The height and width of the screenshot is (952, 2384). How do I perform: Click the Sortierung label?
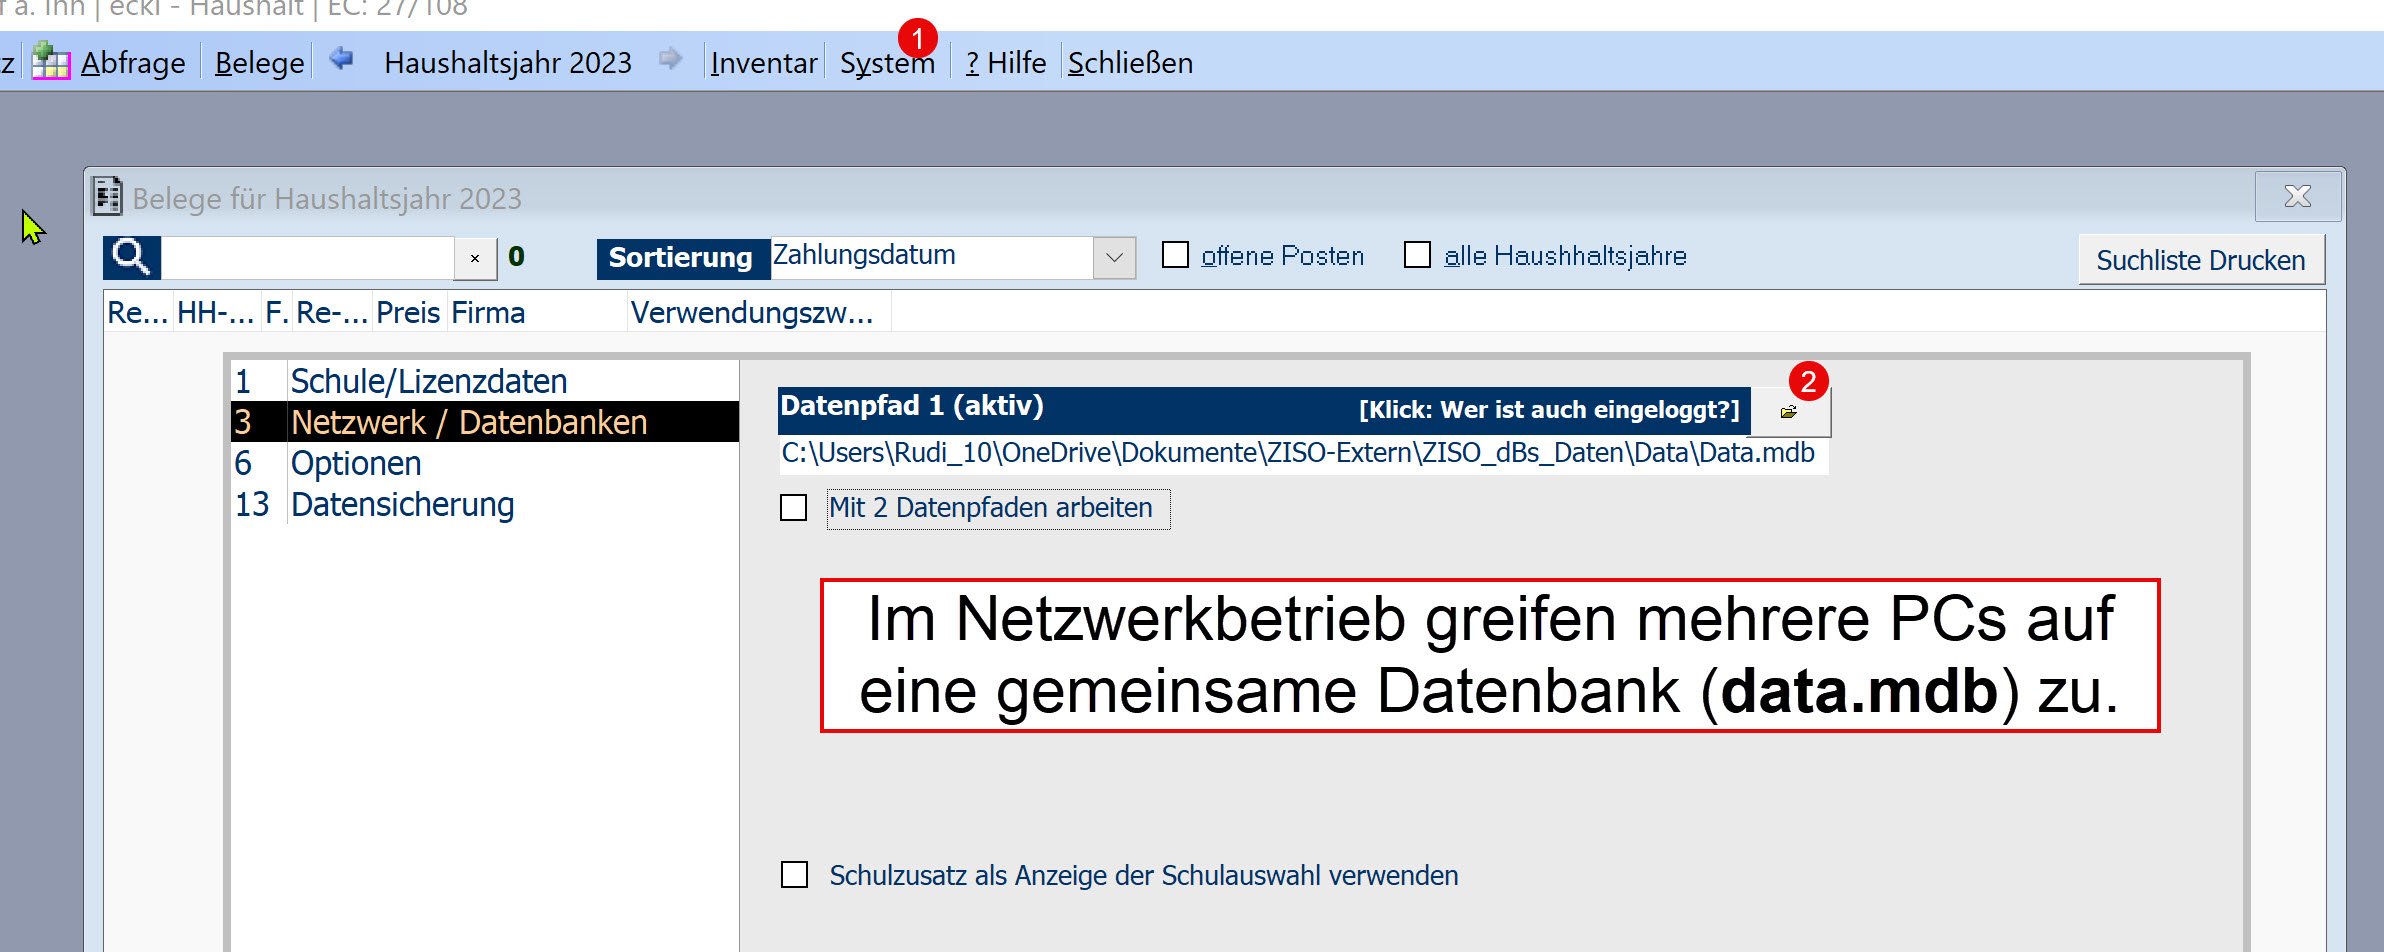pyautogui.click(x=682, y=258)
